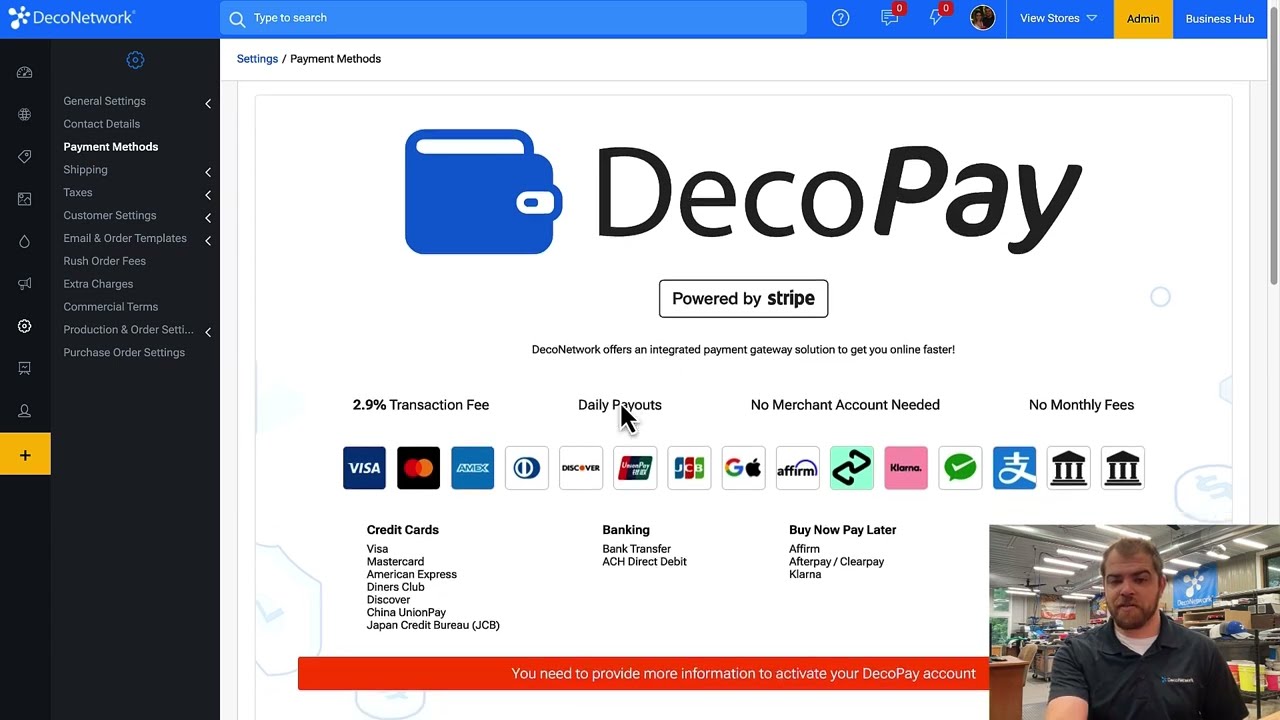
Task: Click the blue DecoPay wallet logo
Action: (483, 192)
